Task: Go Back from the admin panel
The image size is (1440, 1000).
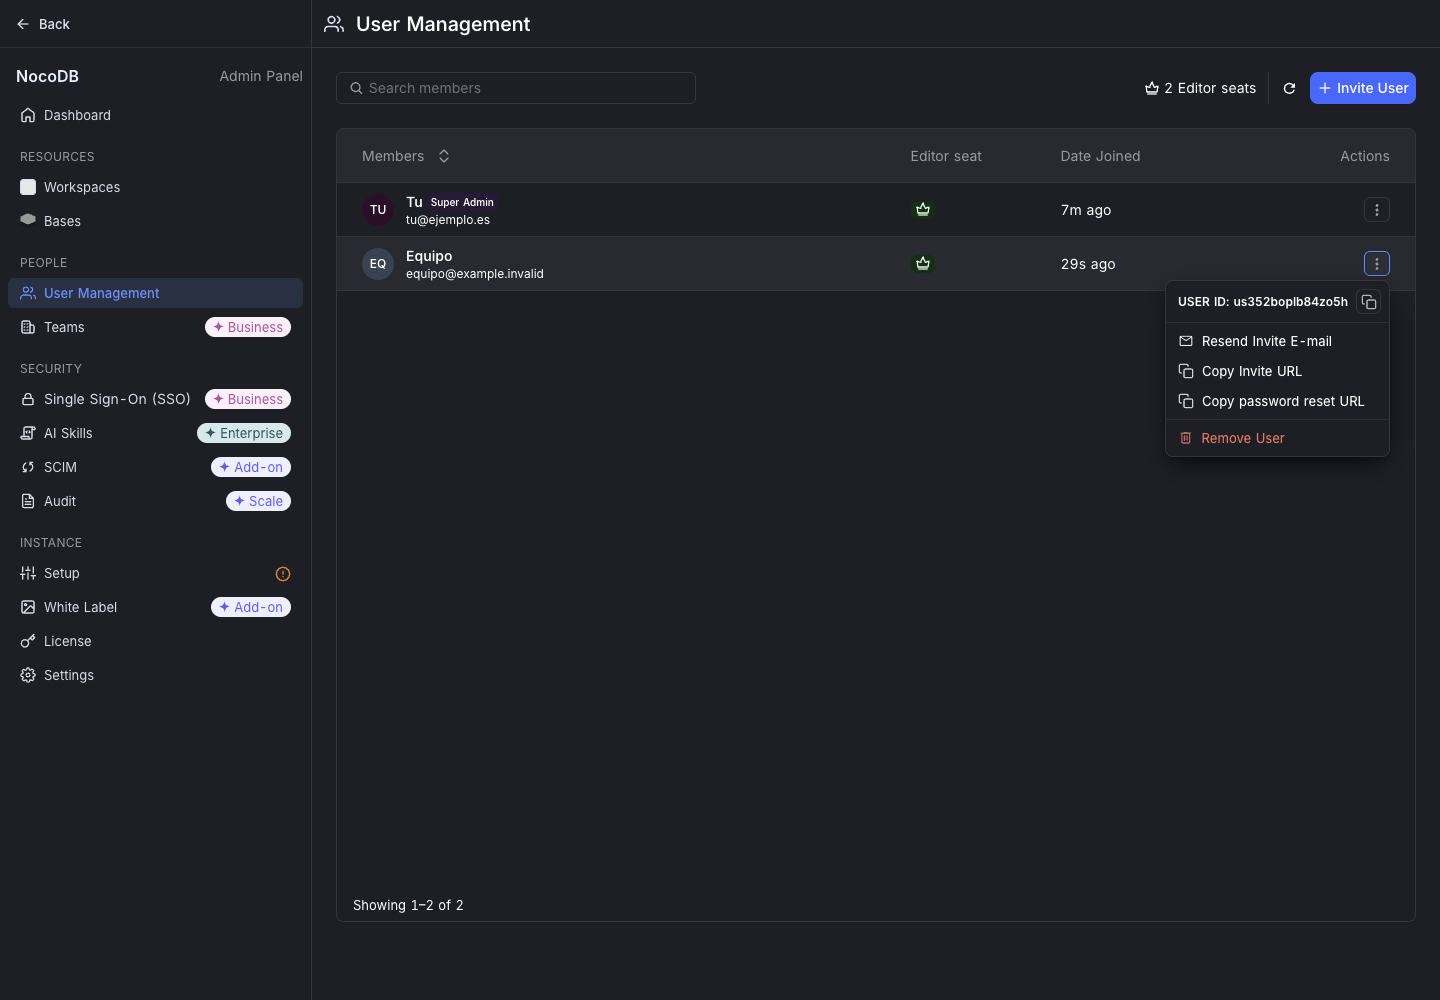Action: pyautogui.click(x=43, y=24)
